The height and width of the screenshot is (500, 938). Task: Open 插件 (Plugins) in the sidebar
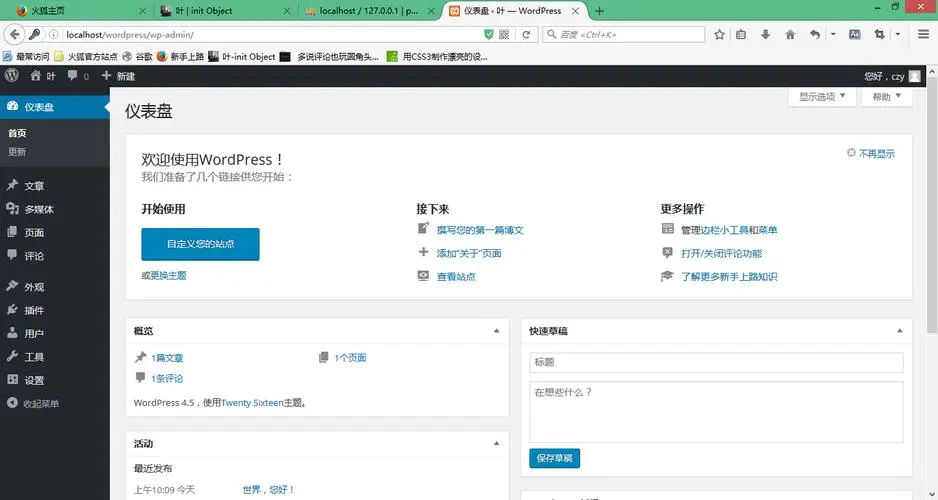[x=34, y=310]
